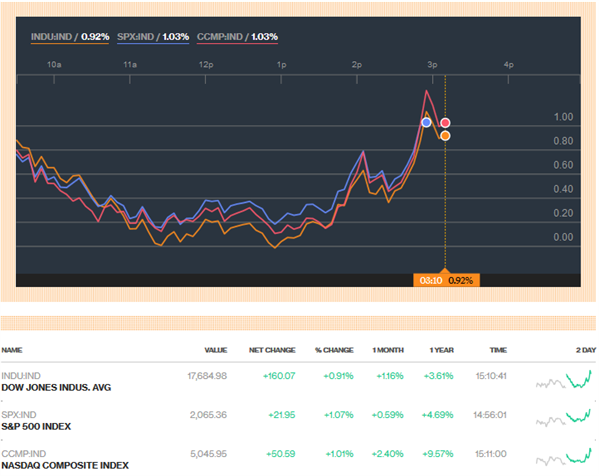Image resolution: width=599 pixels, height=476 pixels.
Task: Click net change +50.59
Action: click(280, 454)
